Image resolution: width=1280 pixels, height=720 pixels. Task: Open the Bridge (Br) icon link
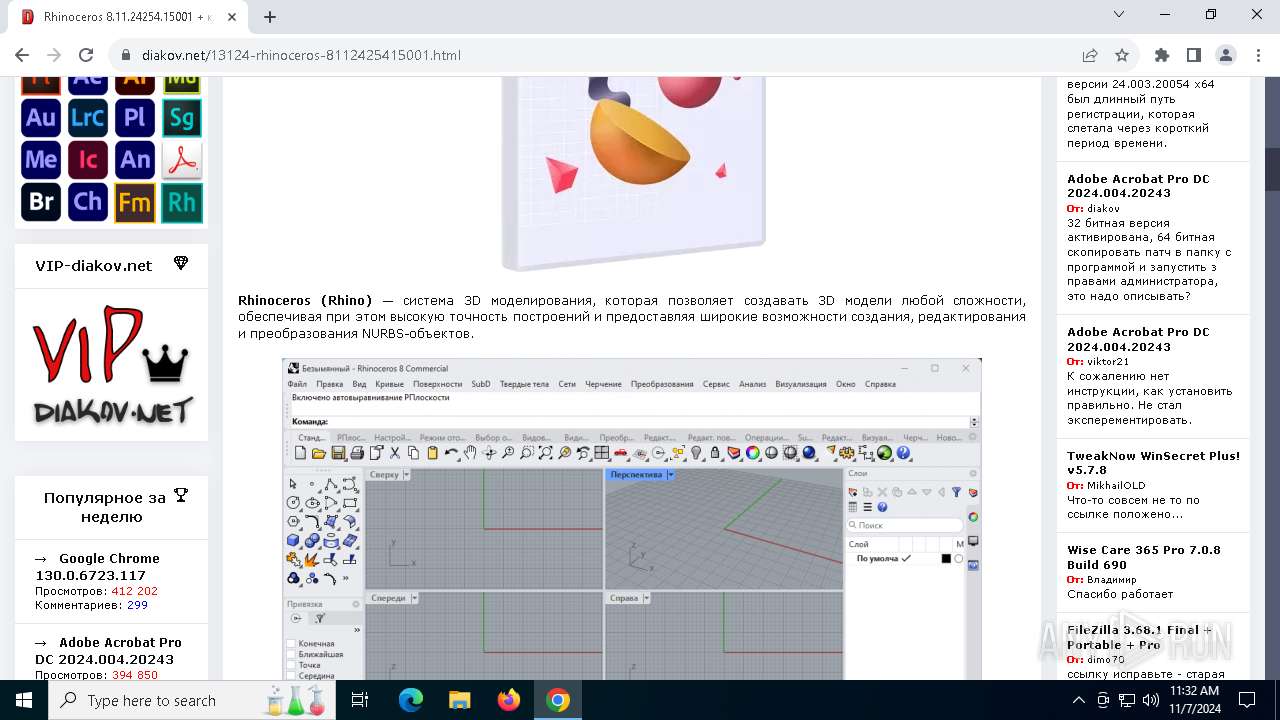click(41, 202)
